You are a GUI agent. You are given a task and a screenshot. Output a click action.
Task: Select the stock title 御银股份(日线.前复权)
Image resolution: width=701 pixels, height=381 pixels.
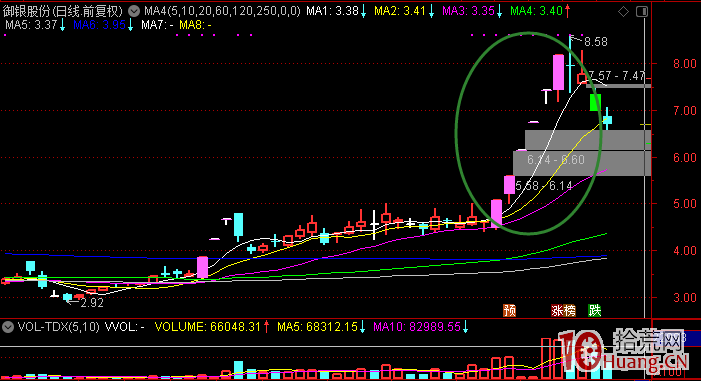pos(63,11)
